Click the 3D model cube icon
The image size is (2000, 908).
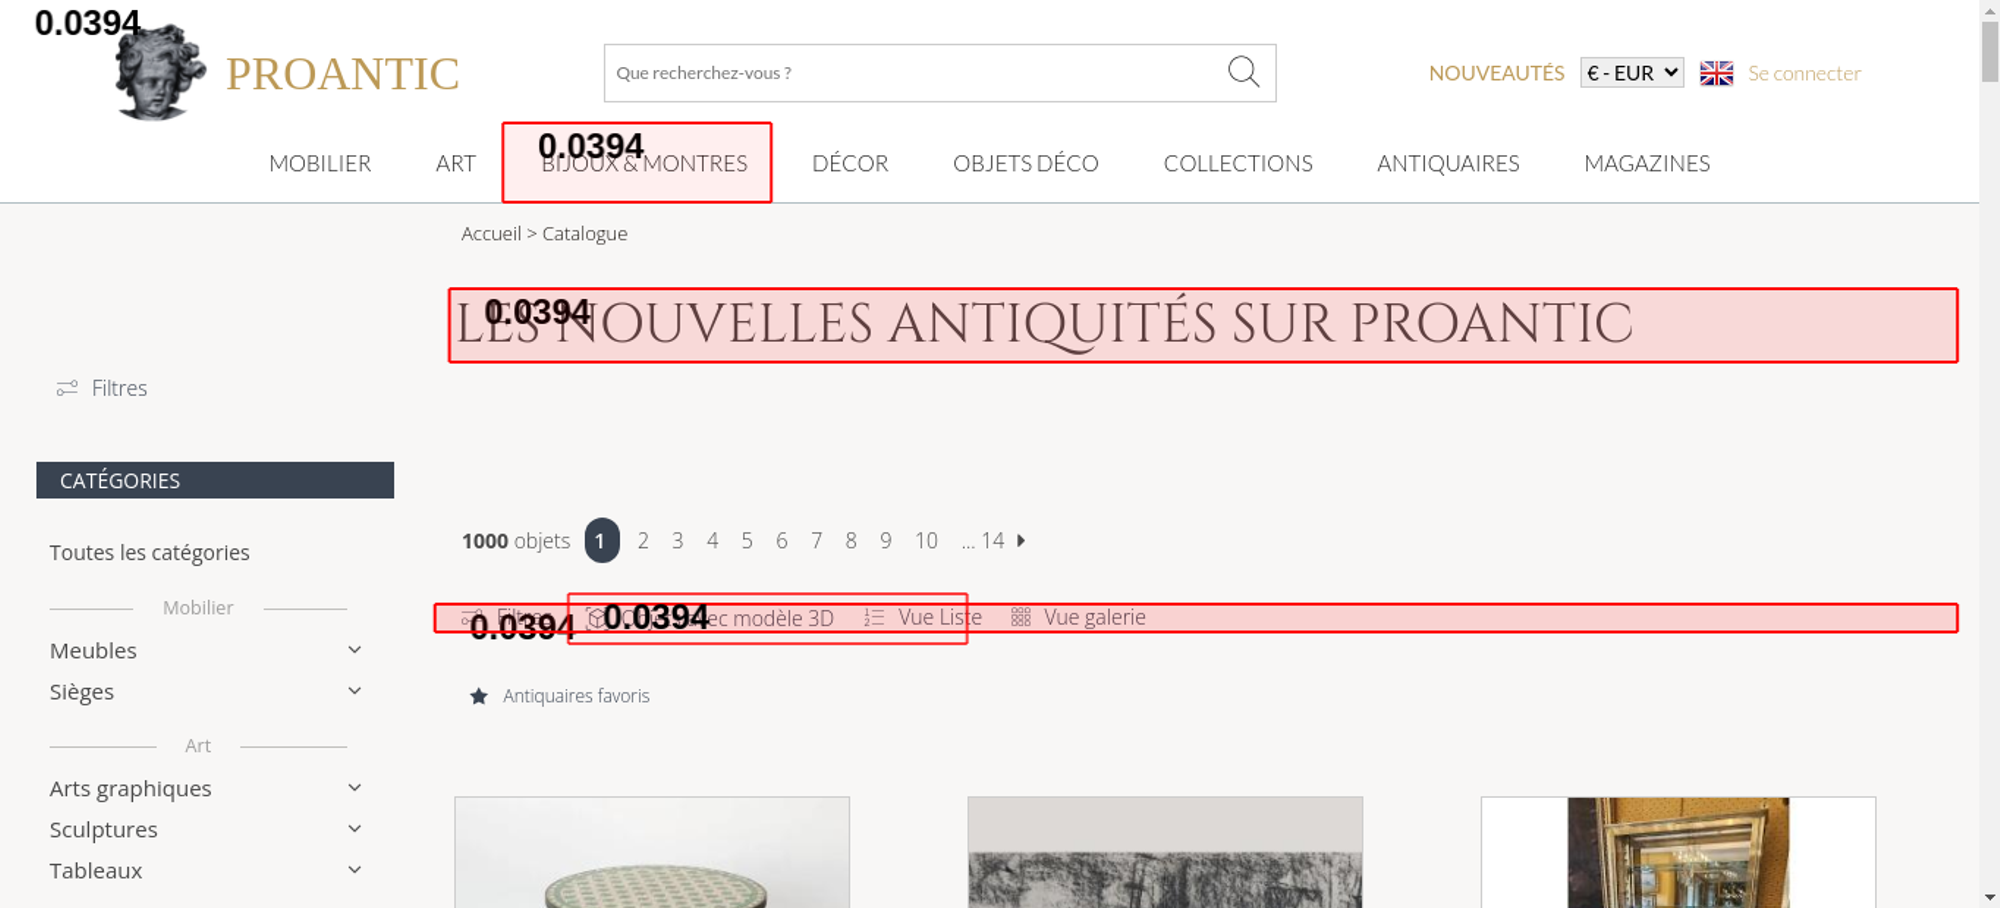click(596, 618)
